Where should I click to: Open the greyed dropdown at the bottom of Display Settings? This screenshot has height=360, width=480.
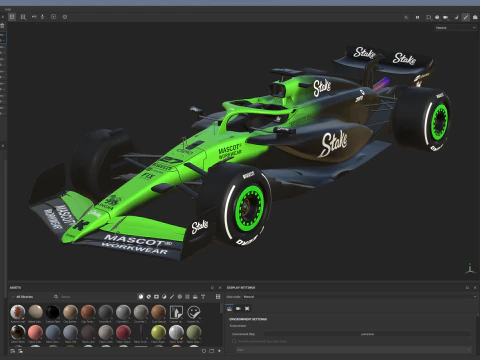[x=353, y=350]
